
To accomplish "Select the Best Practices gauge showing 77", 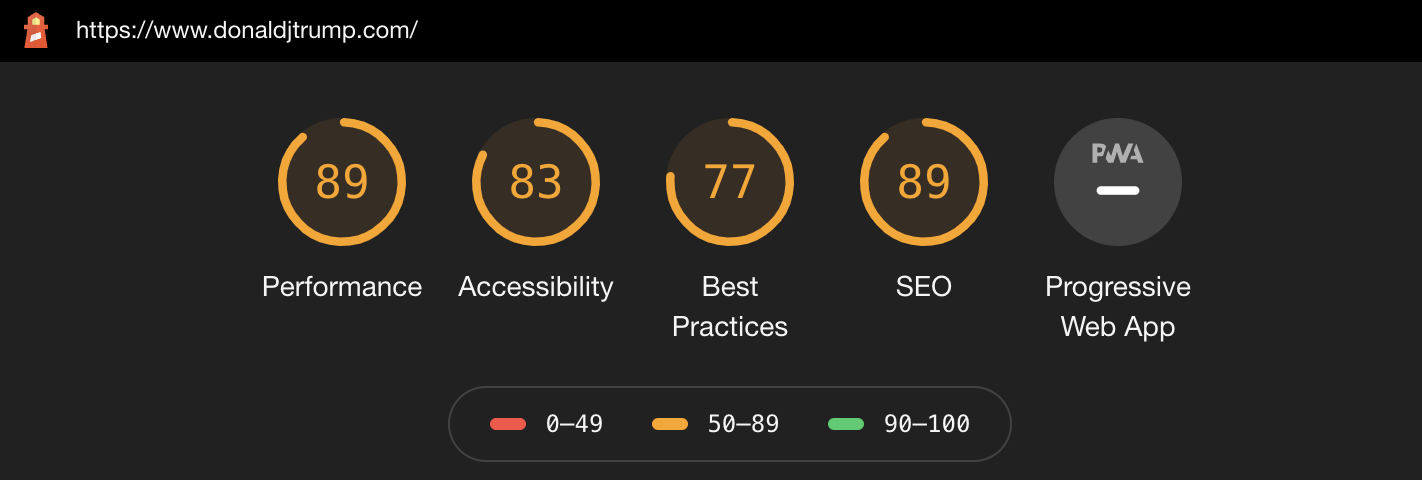I will pyautogui.click(x=730, y=182).
